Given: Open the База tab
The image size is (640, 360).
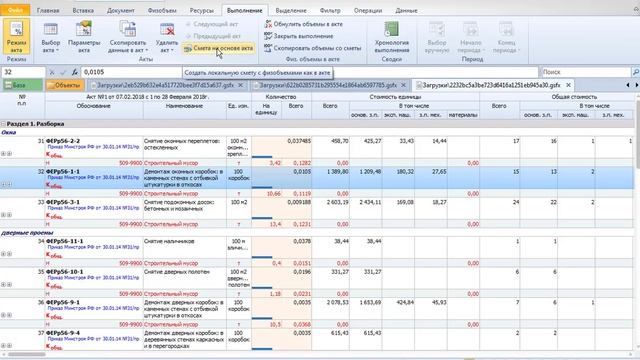Looking at the screenshot, I should [x=22, y=85].
